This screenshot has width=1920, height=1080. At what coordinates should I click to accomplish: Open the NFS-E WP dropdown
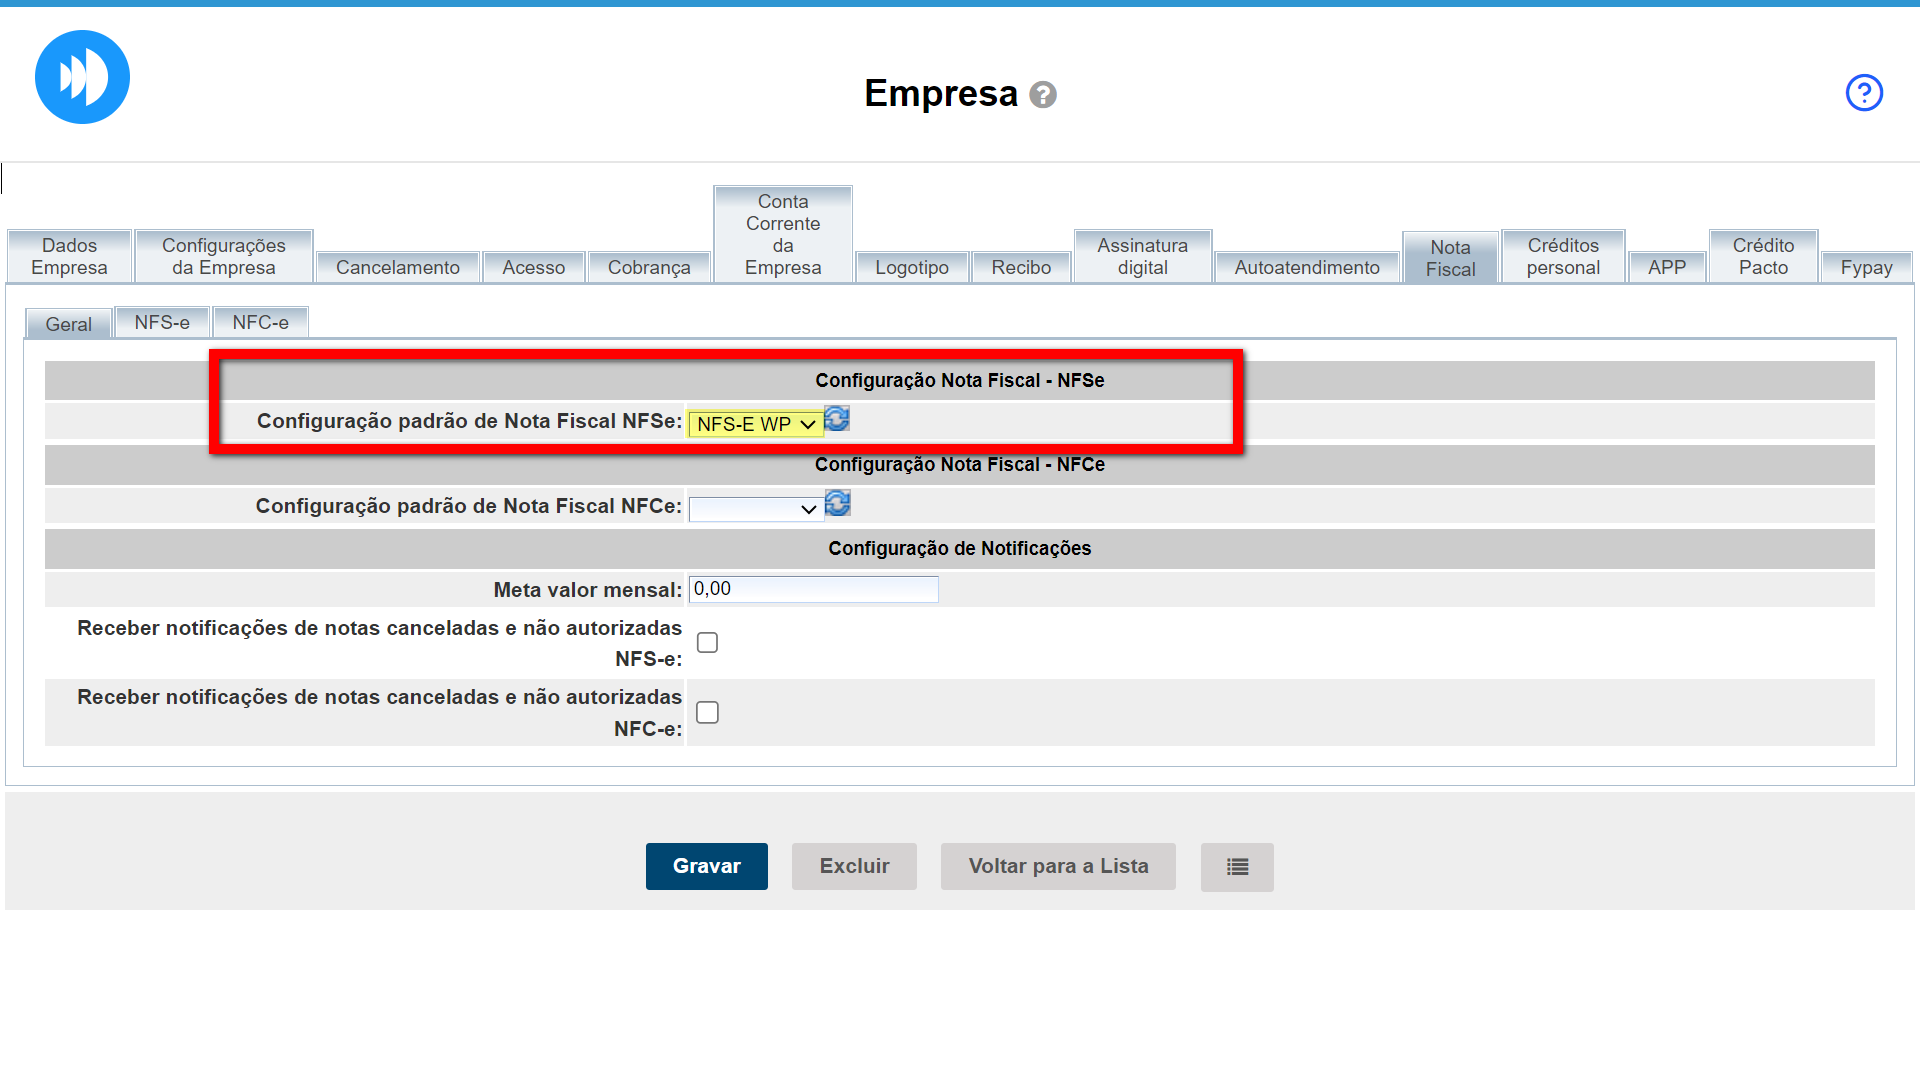(755, 424)
